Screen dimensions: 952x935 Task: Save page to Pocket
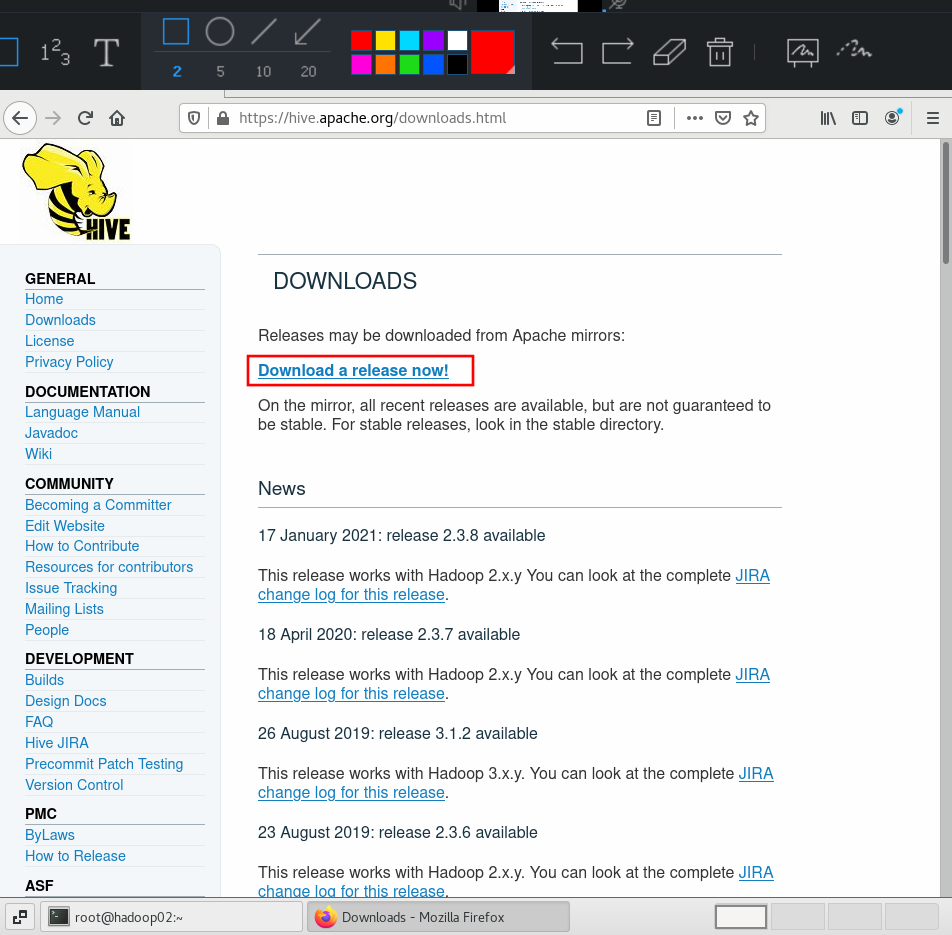(x=722, y=118)
